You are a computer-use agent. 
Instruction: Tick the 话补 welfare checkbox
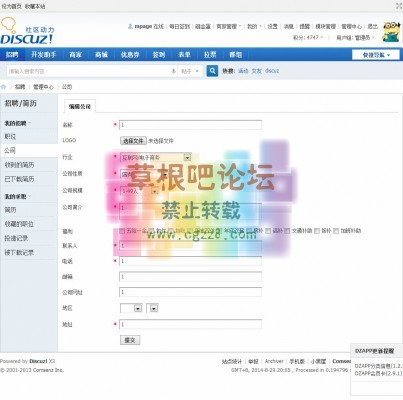click(x=268, y=231)
